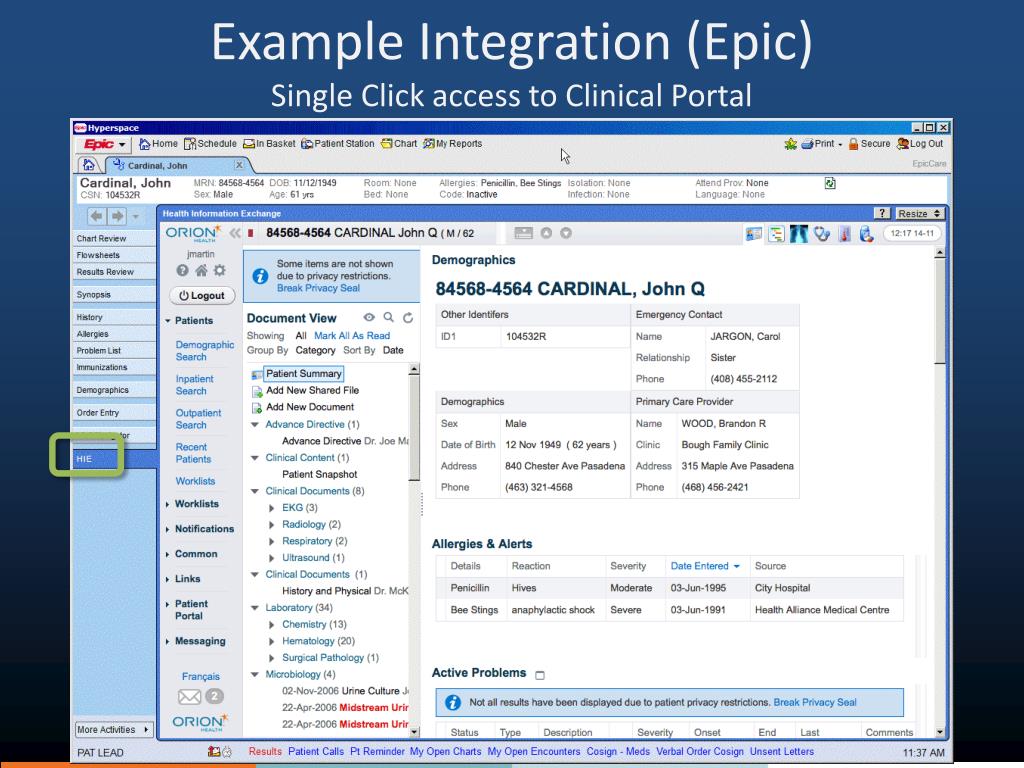Screen dimensions: 1024x768
Task: Open the chest X-ray radiology icon
Action: (x=799, y=234)
